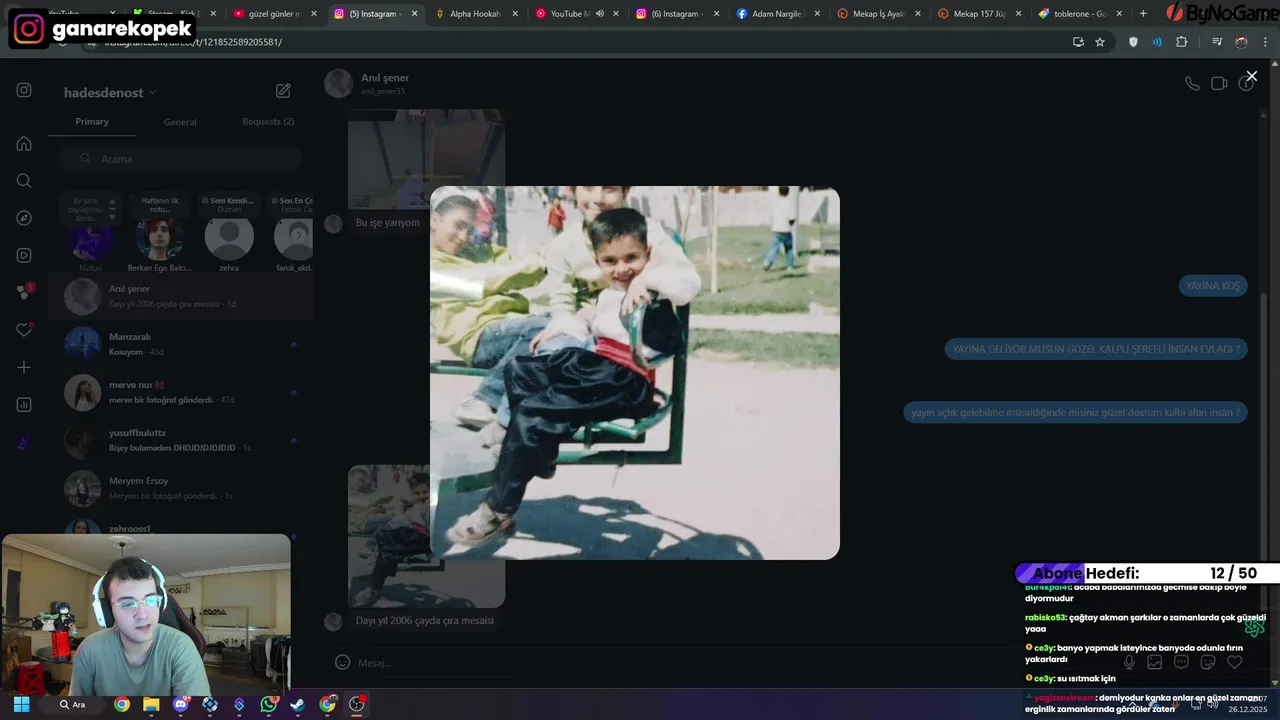Switch to the toblerone Google tab
Viewport: 1280px width, 720px height.
tap(1078, 14)
